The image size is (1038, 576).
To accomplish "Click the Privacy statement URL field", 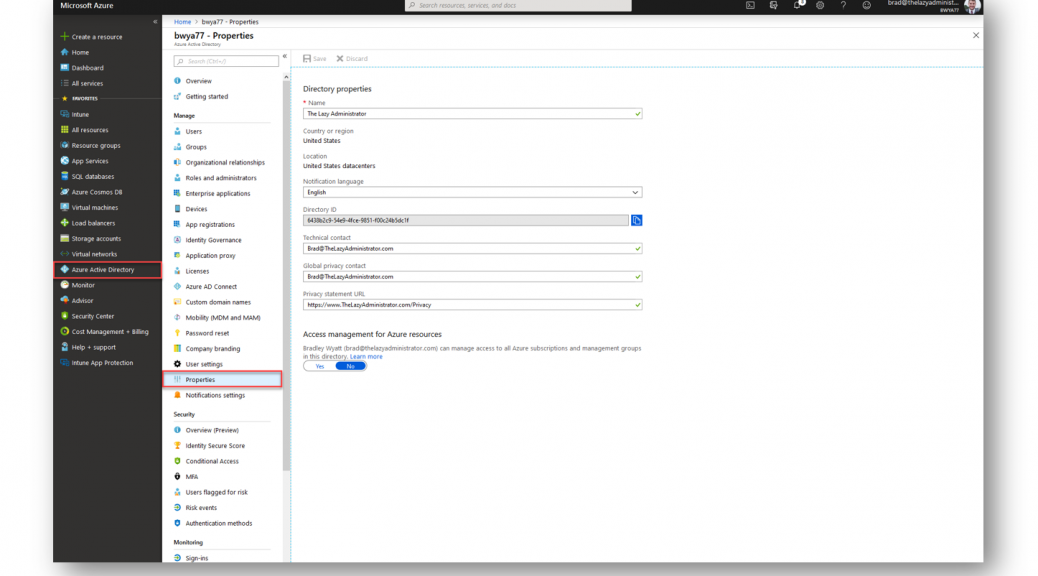I will coord(473,305).
